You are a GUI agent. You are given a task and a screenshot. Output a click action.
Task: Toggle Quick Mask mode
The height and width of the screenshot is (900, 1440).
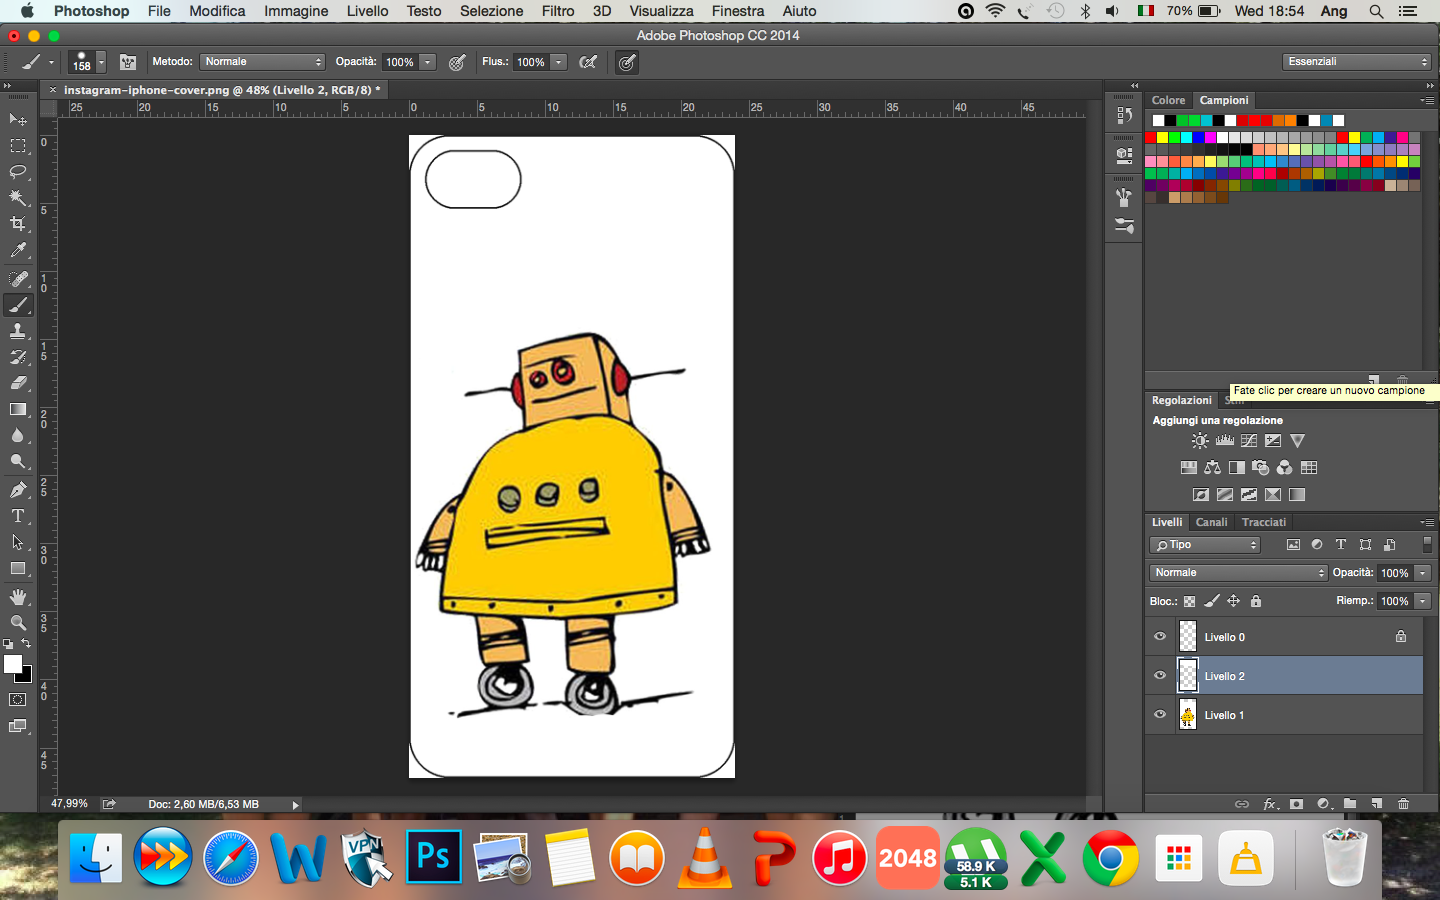(18, 700)
